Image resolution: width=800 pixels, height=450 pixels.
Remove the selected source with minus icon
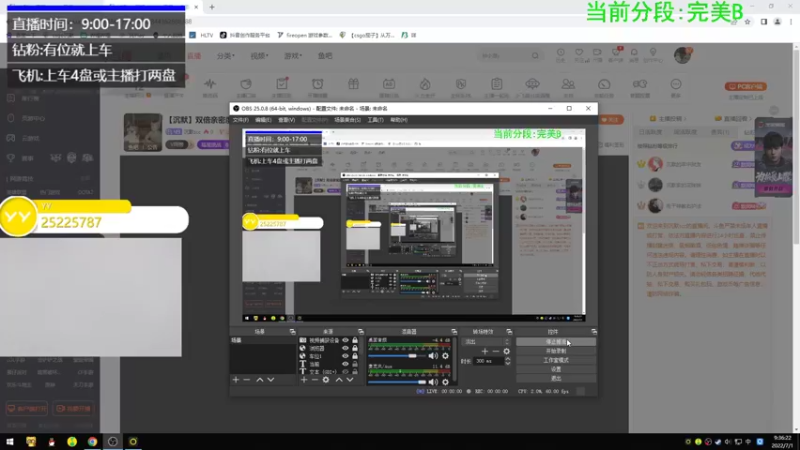coord(315,380)
